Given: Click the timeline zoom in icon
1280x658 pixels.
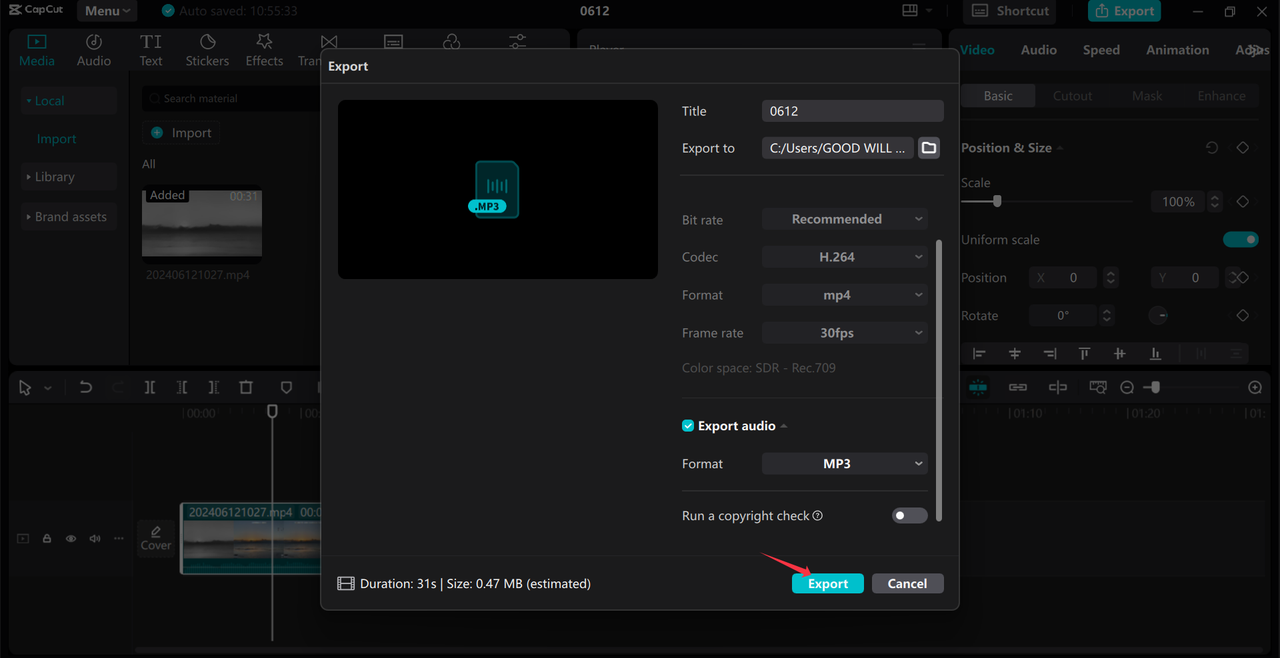Looking at the screenshot, I should [x=1255, y=387].
